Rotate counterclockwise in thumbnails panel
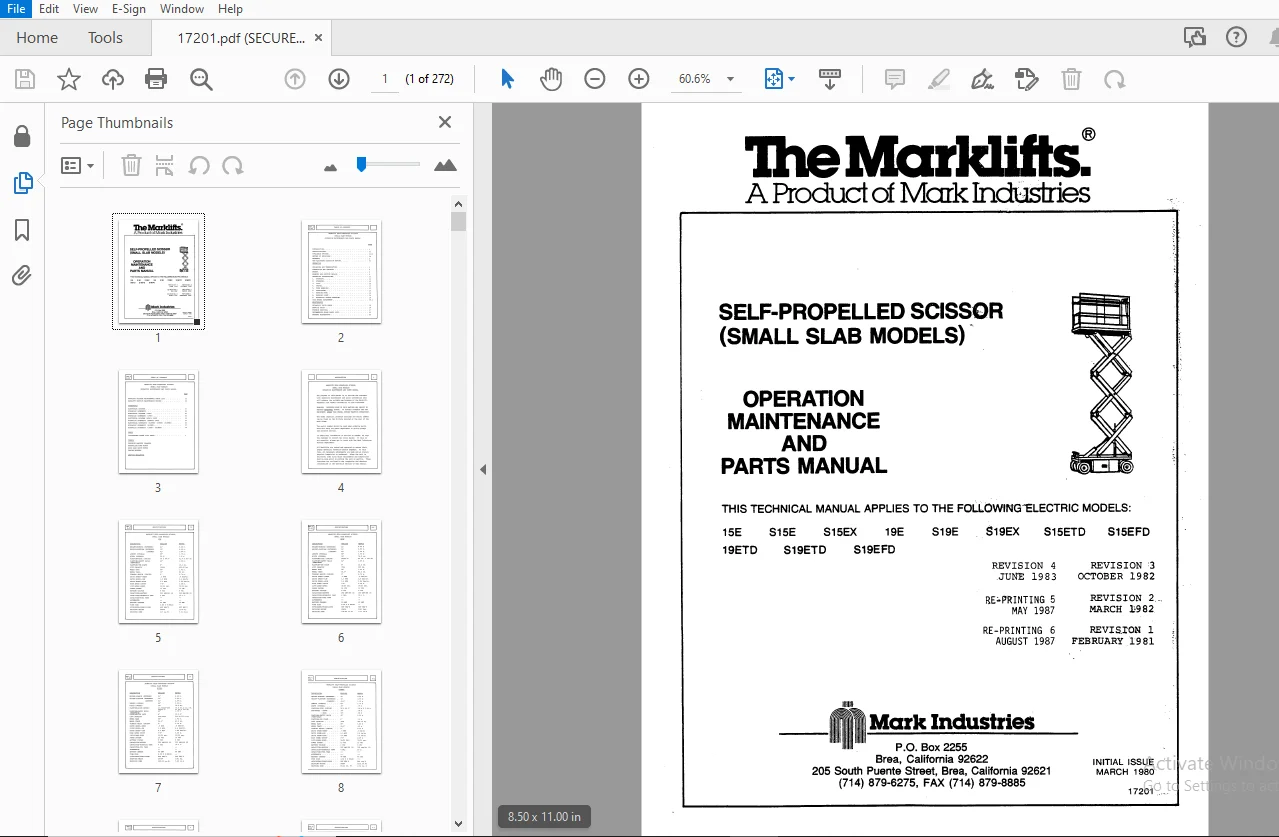Viewport: 1279px width, 837px height. (199, 165)
